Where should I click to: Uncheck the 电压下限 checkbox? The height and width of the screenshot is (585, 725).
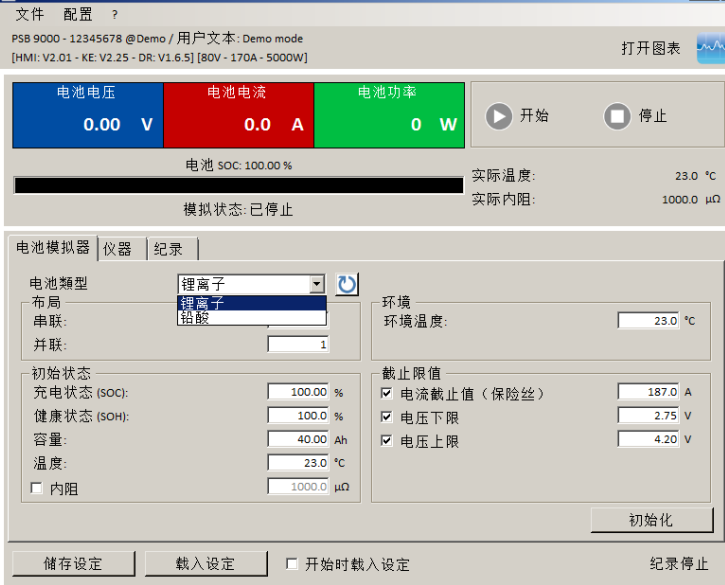[x=387, y=417]
